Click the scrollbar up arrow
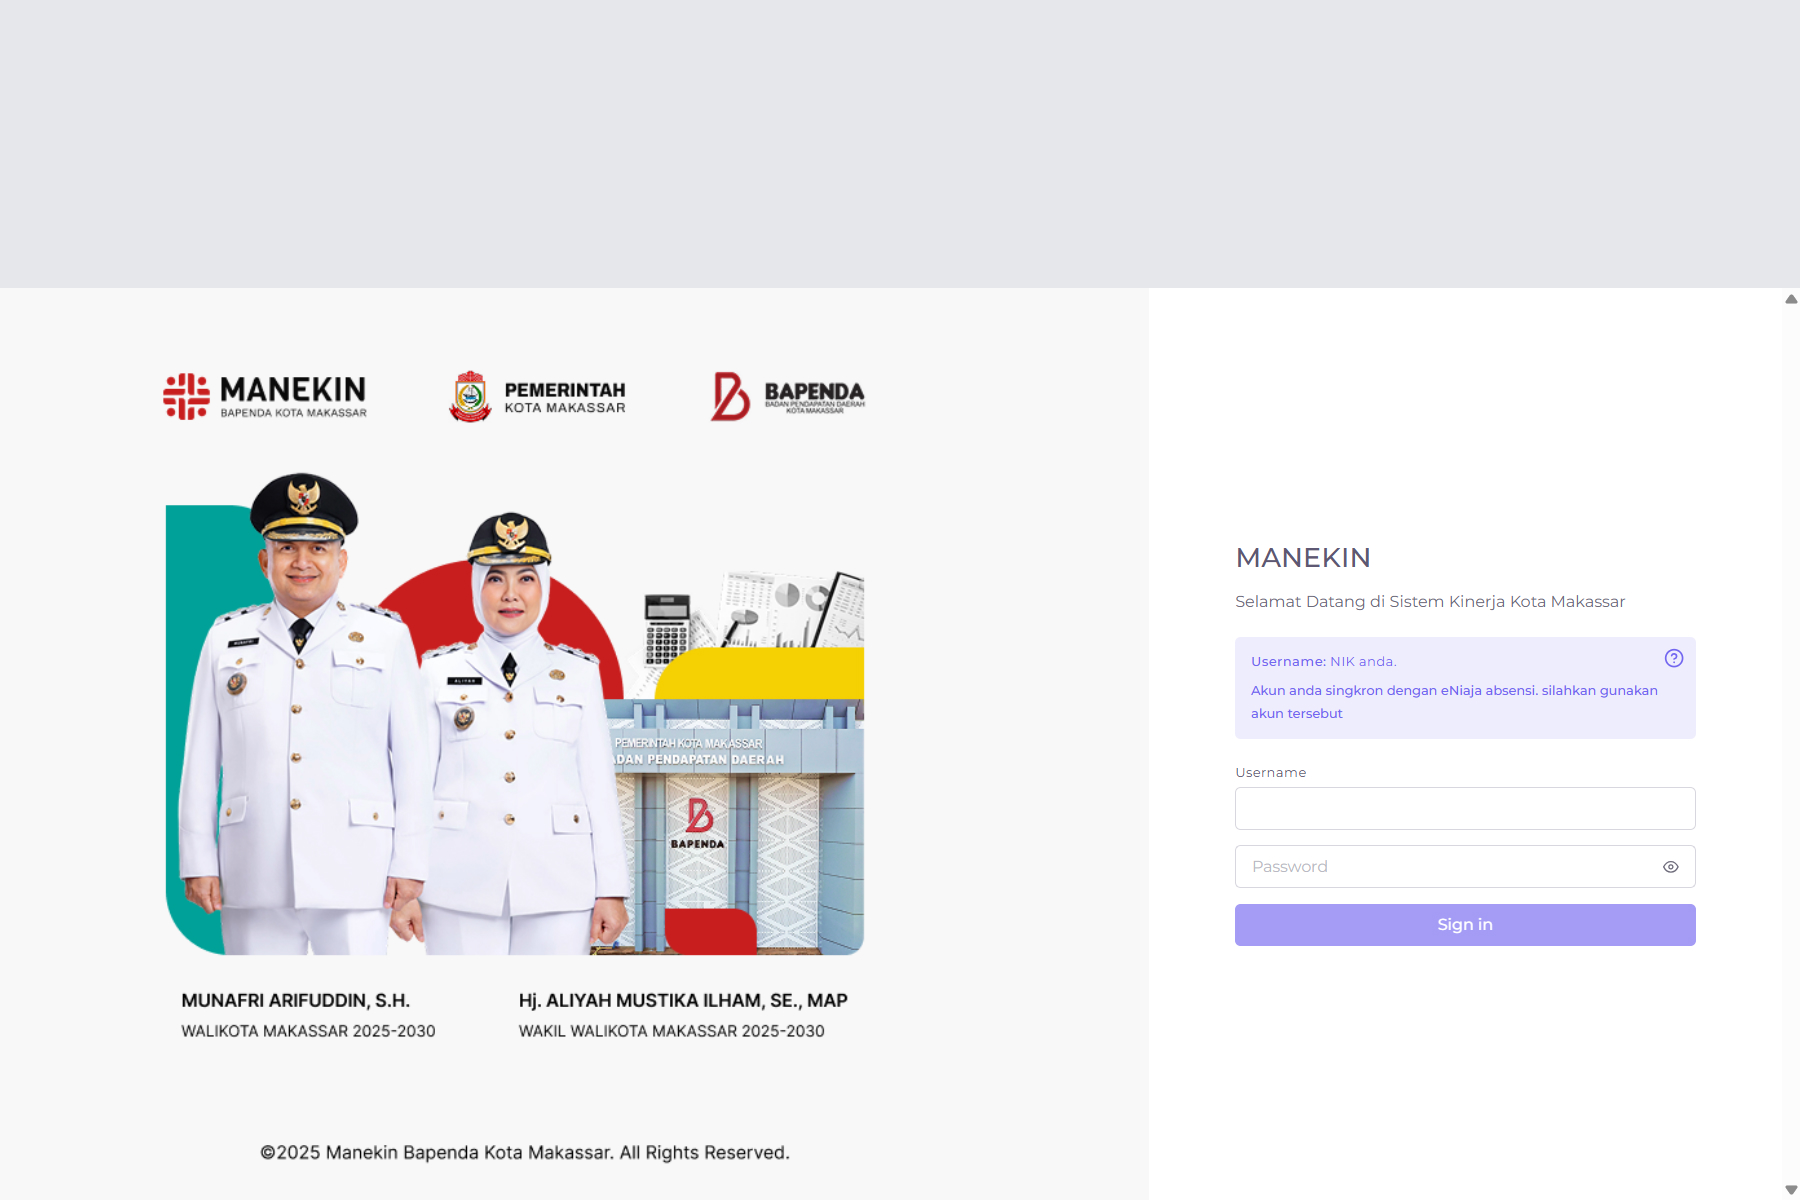This screenshot has height=1200, width=1800. click(1791, 299)
